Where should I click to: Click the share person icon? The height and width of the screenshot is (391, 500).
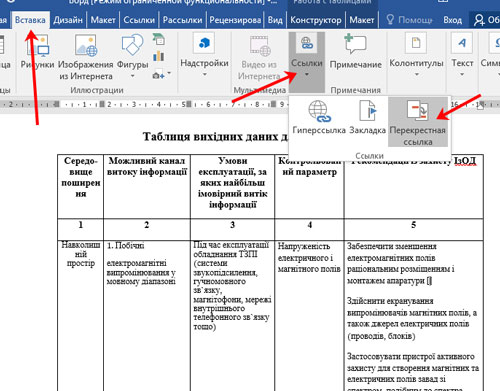(479, 20)
